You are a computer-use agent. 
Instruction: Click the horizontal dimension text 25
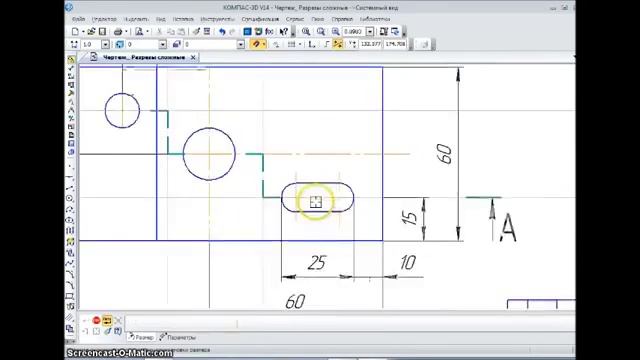tap(317, 263)
